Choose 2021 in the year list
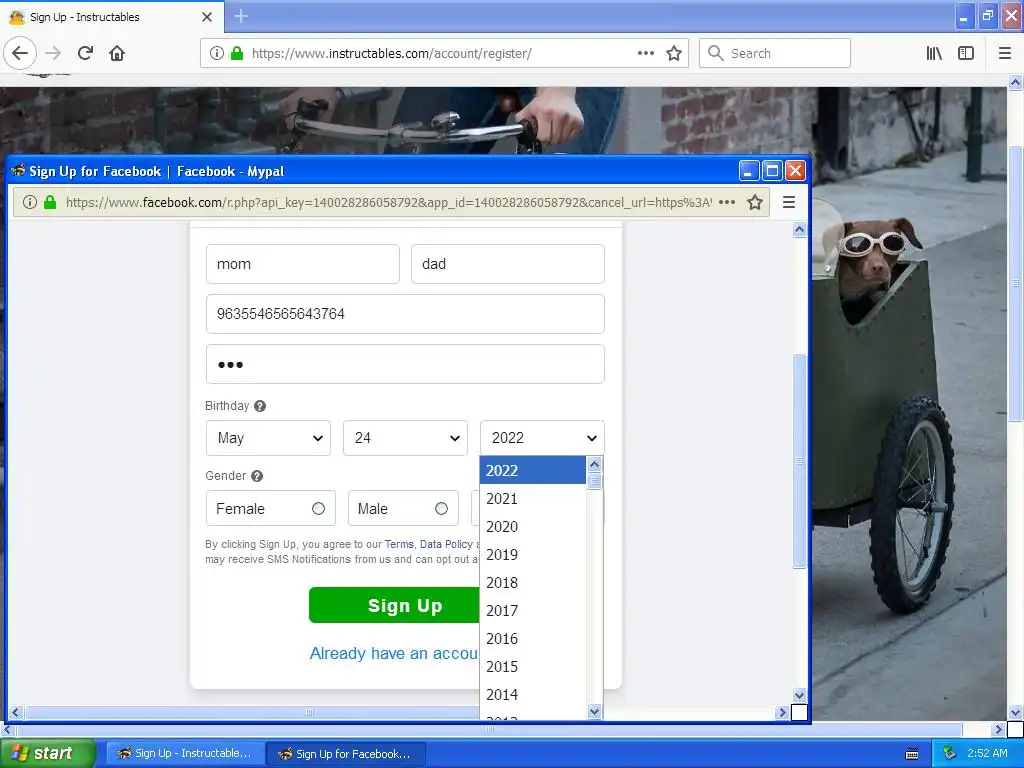 pos(533,498)
